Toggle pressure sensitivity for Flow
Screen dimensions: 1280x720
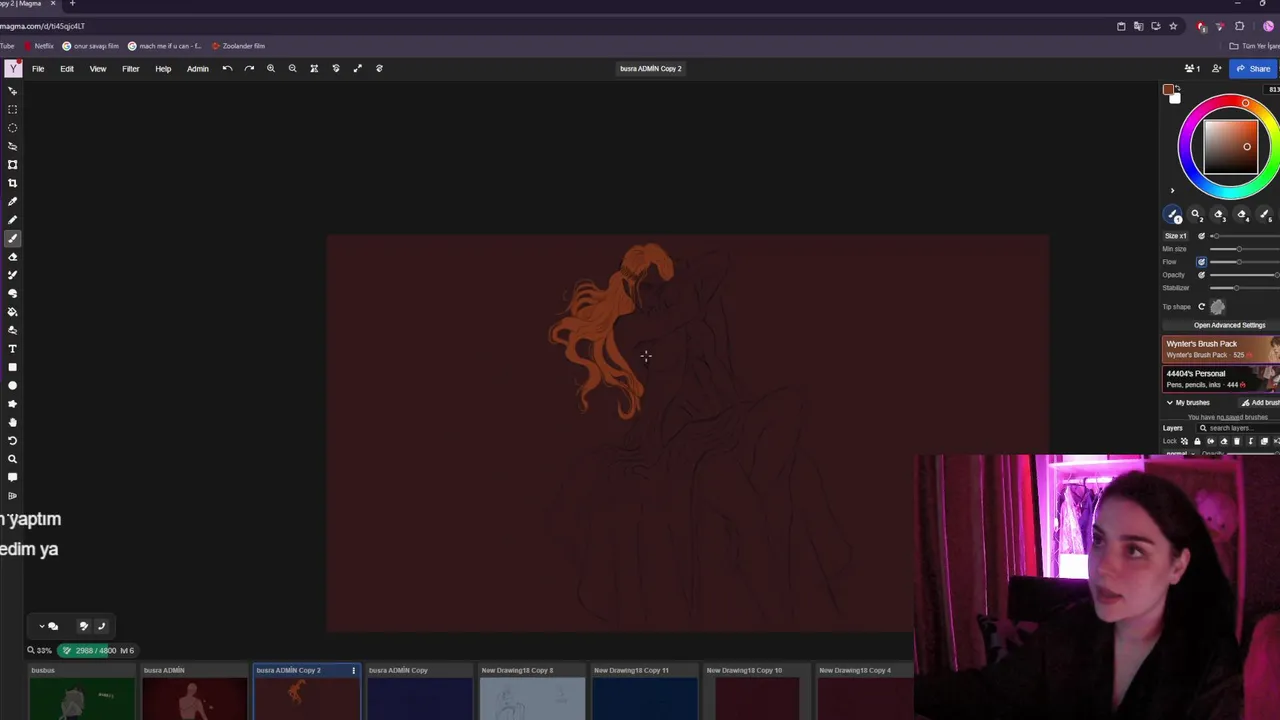coord(1202,262)
